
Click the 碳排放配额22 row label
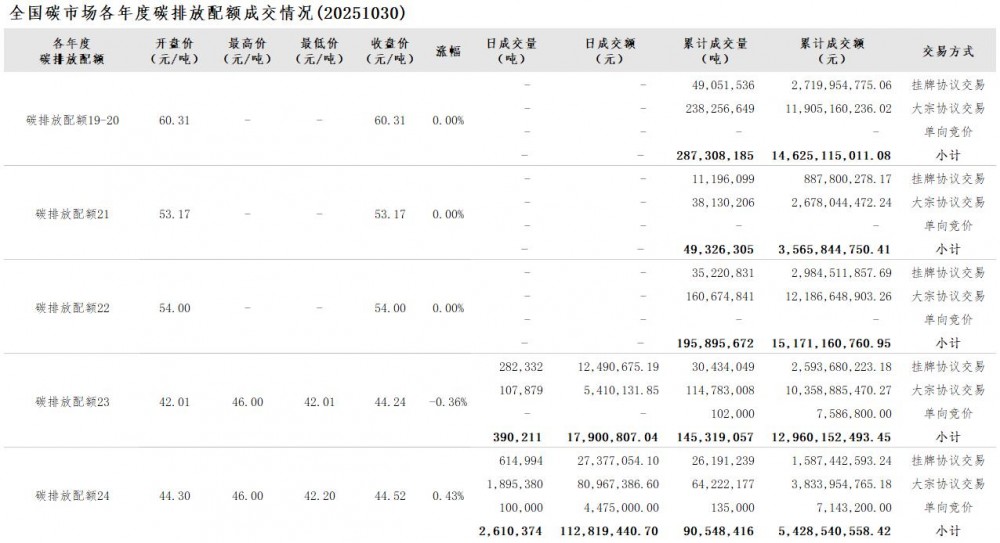tap(72, 308)
